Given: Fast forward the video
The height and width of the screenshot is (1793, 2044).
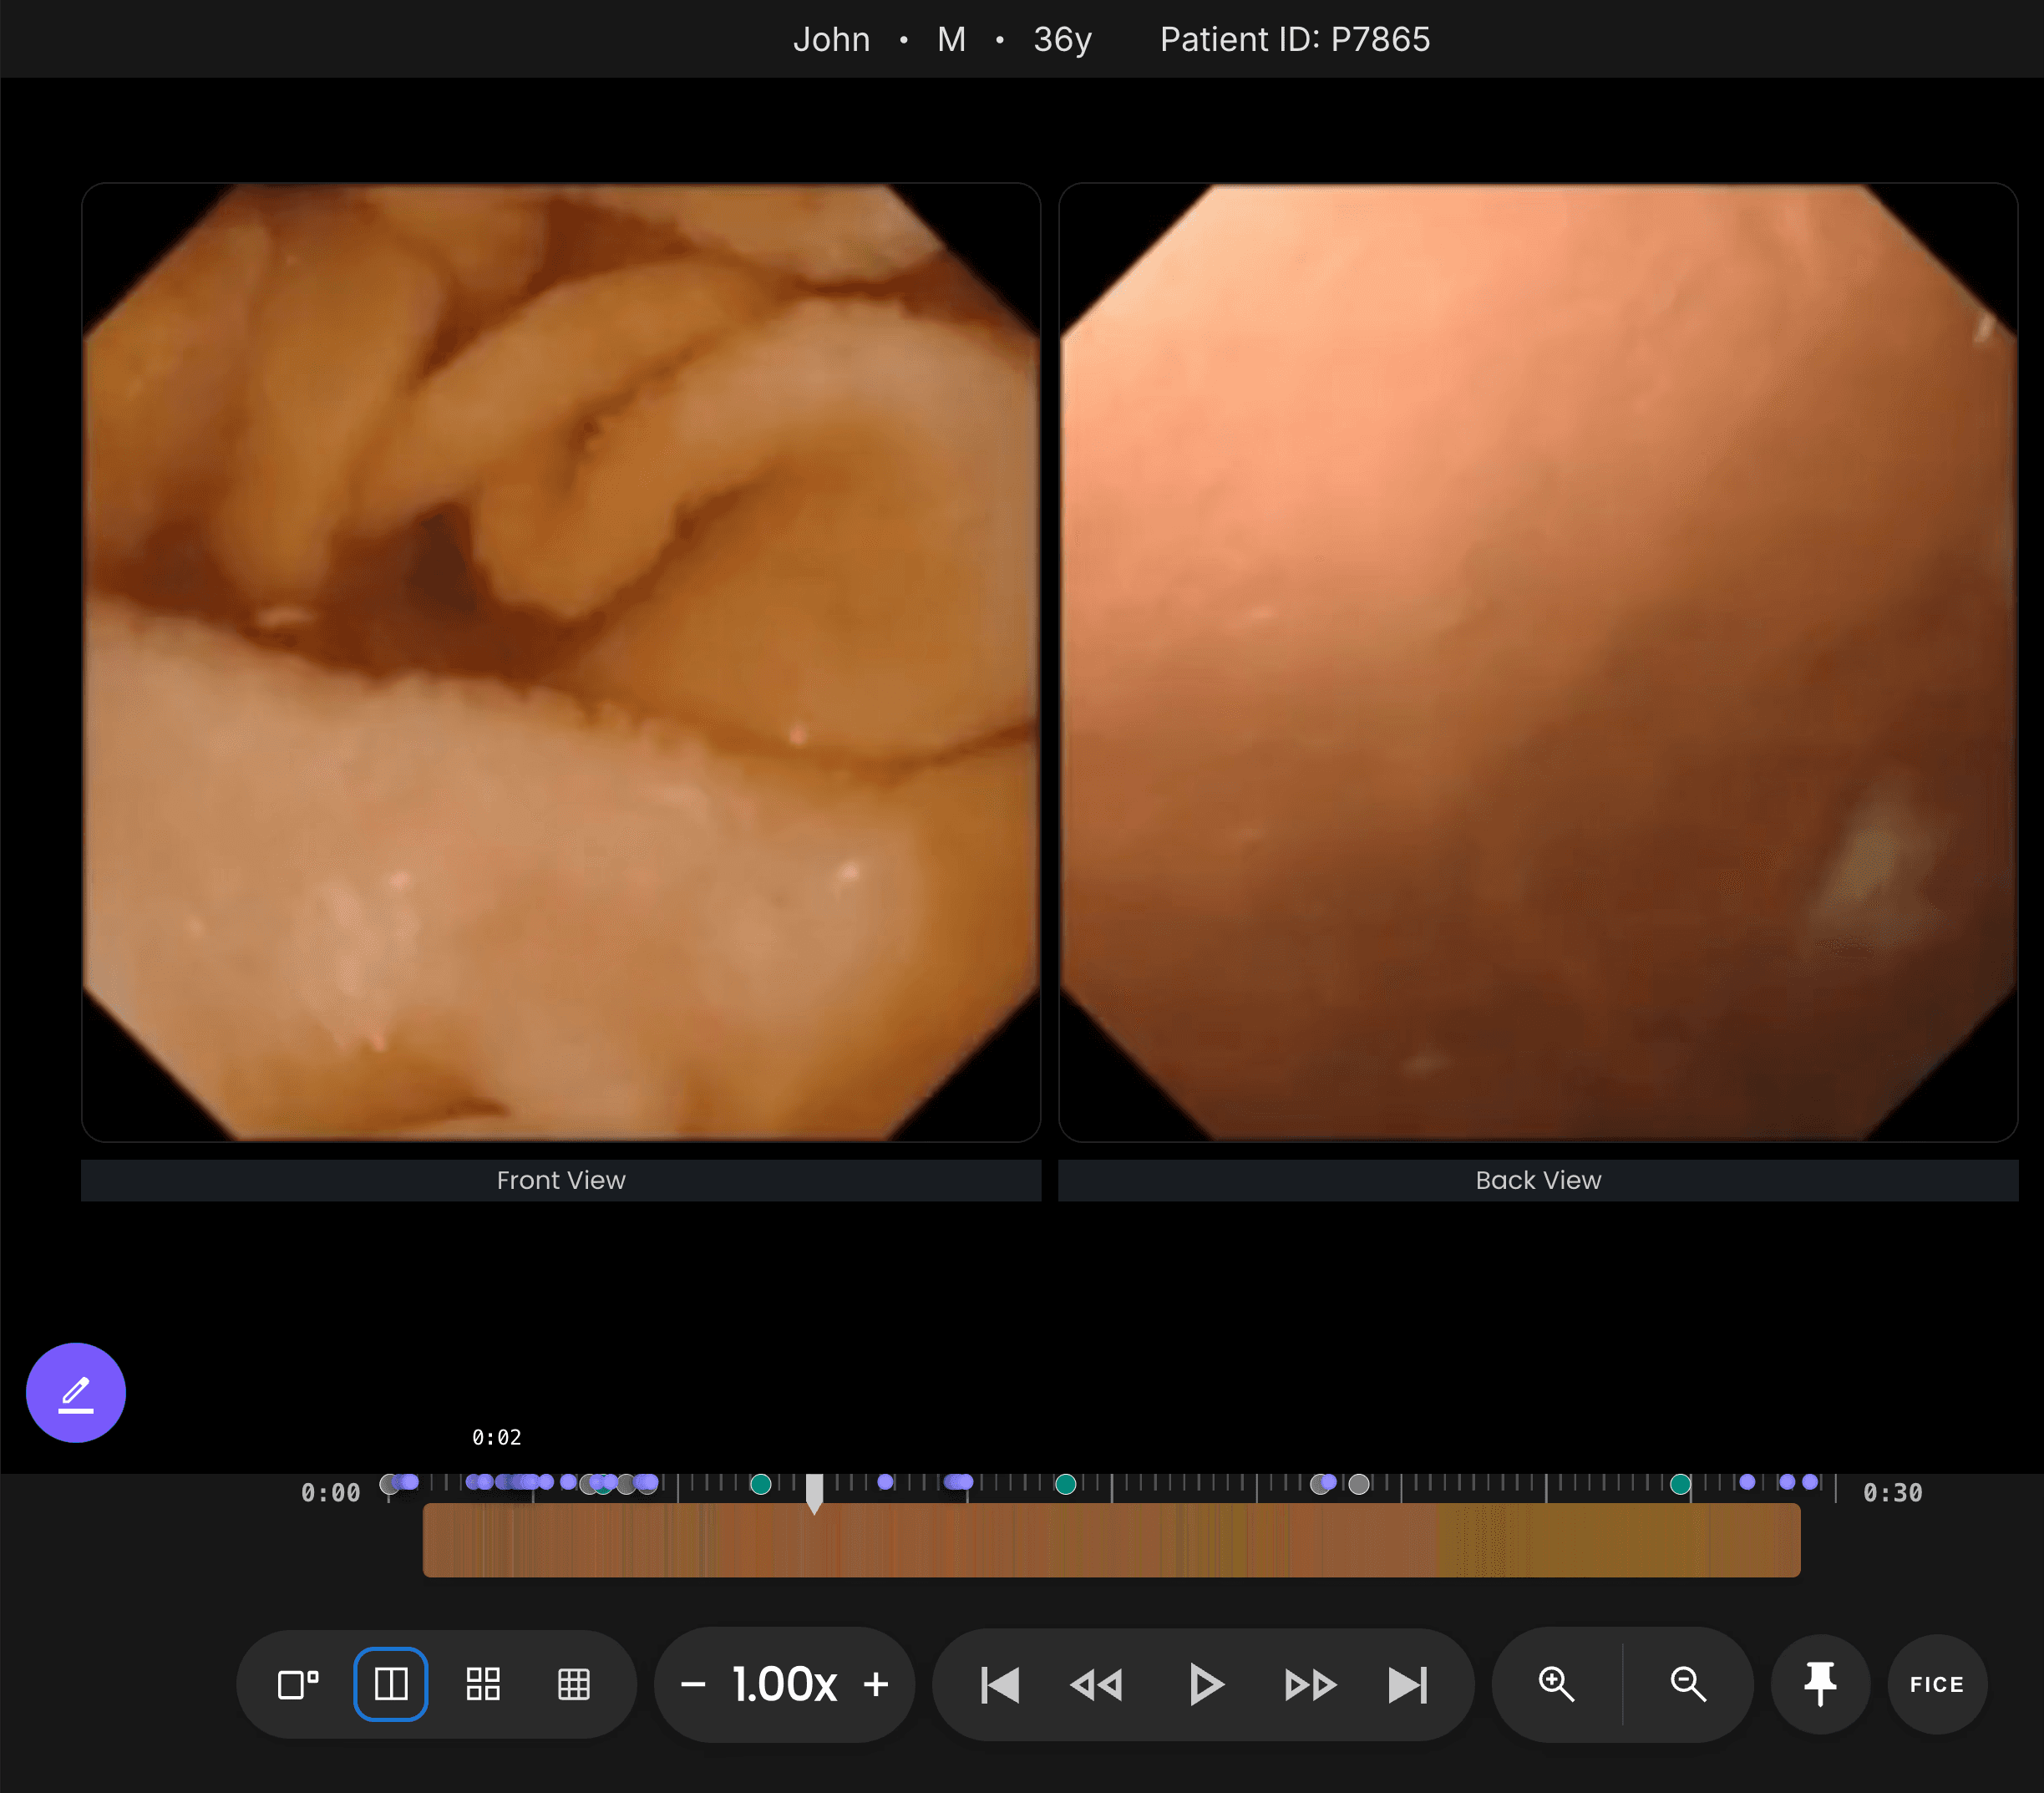Looking at the screenshot, I should [x=1310, y=1684].
